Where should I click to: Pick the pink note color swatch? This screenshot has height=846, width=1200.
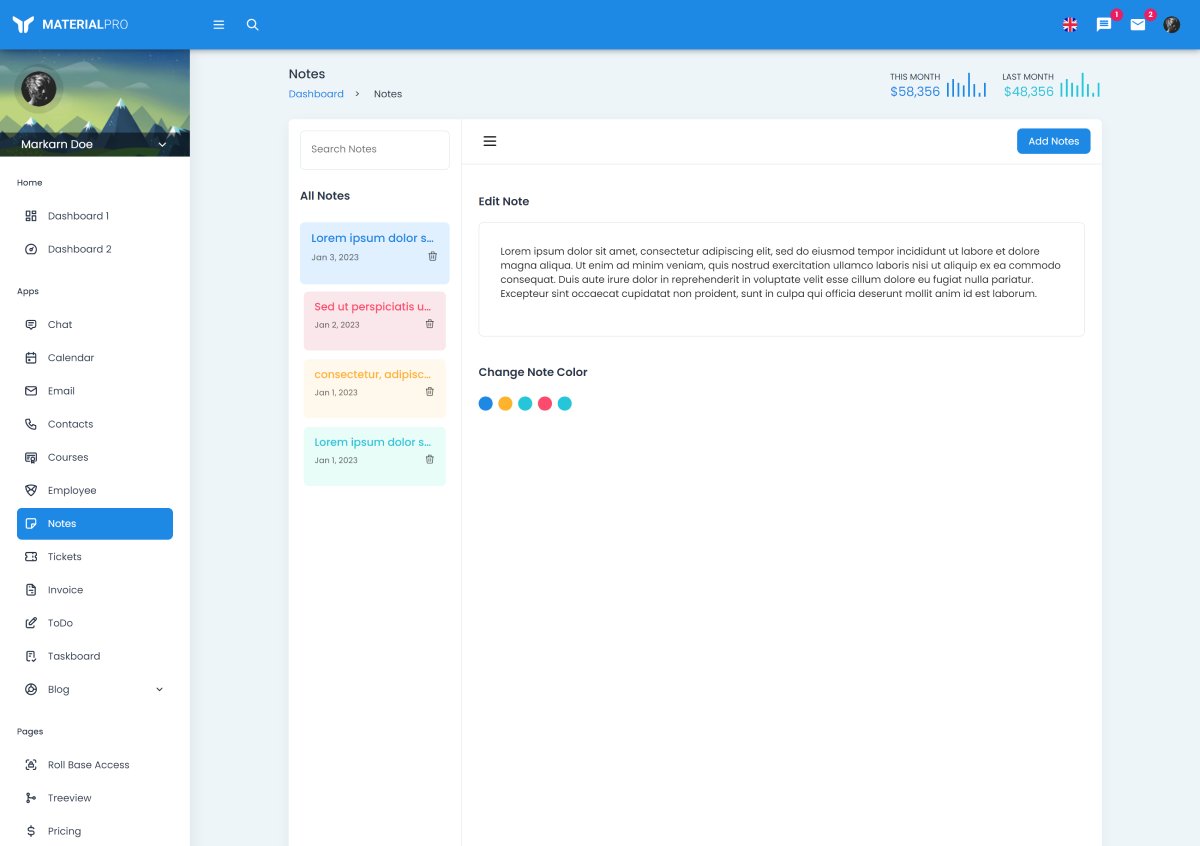[545, 404]
